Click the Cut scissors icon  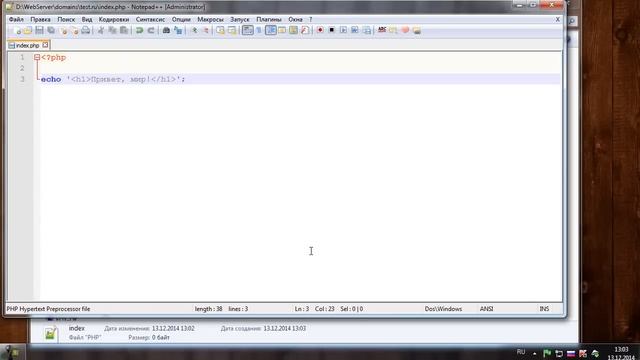(101, 31)
